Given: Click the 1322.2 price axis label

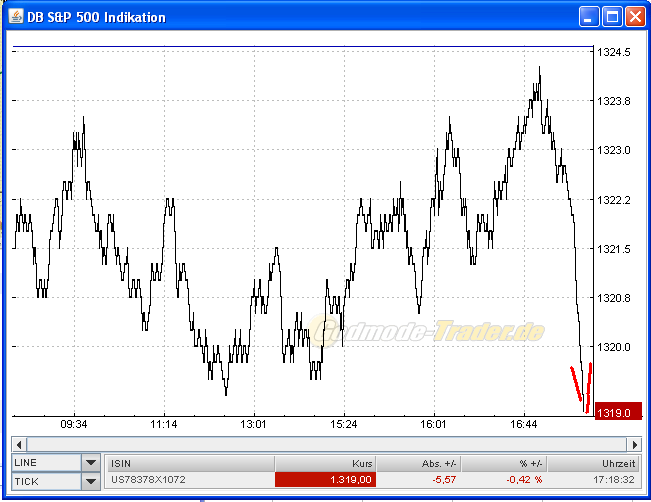Looking at the screenshot, I should [613, 200].
